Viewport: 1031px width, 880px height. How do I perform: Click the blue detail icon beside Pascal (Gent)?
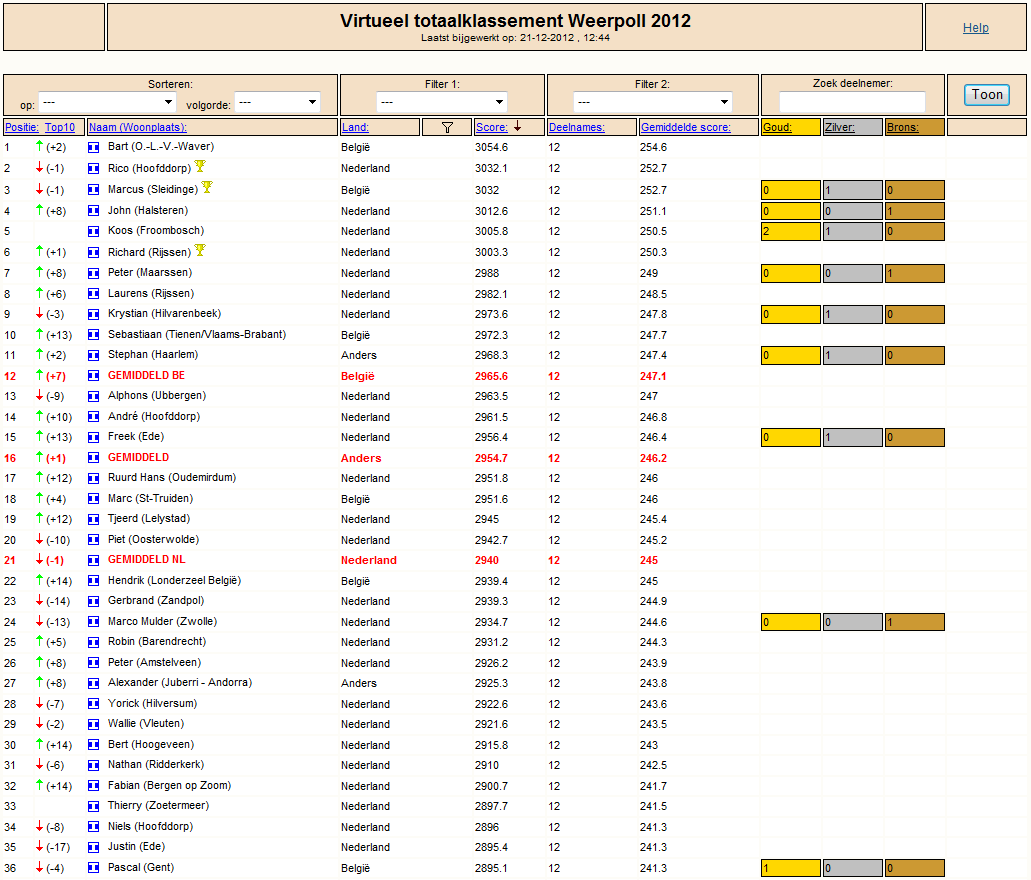pyautogui.click(x=93, y=868)
